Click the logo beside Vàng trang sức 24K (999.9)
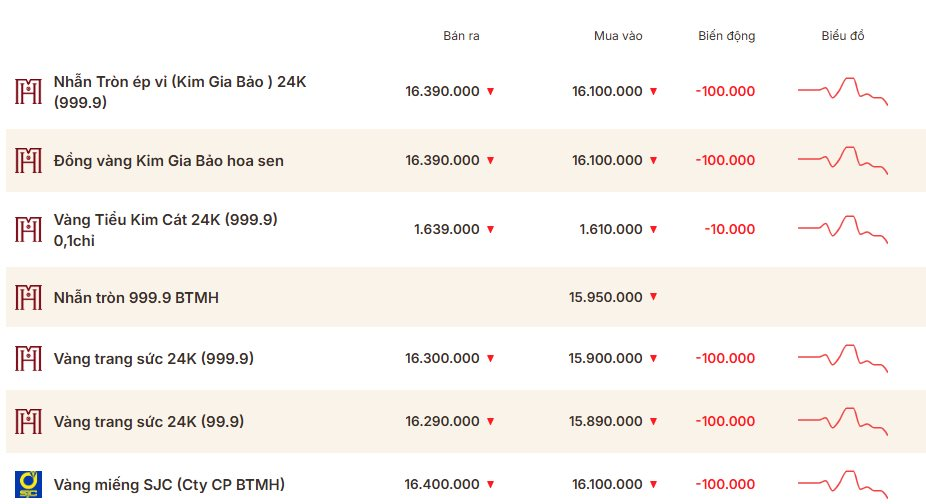926x504 pixels. point(28,358)
